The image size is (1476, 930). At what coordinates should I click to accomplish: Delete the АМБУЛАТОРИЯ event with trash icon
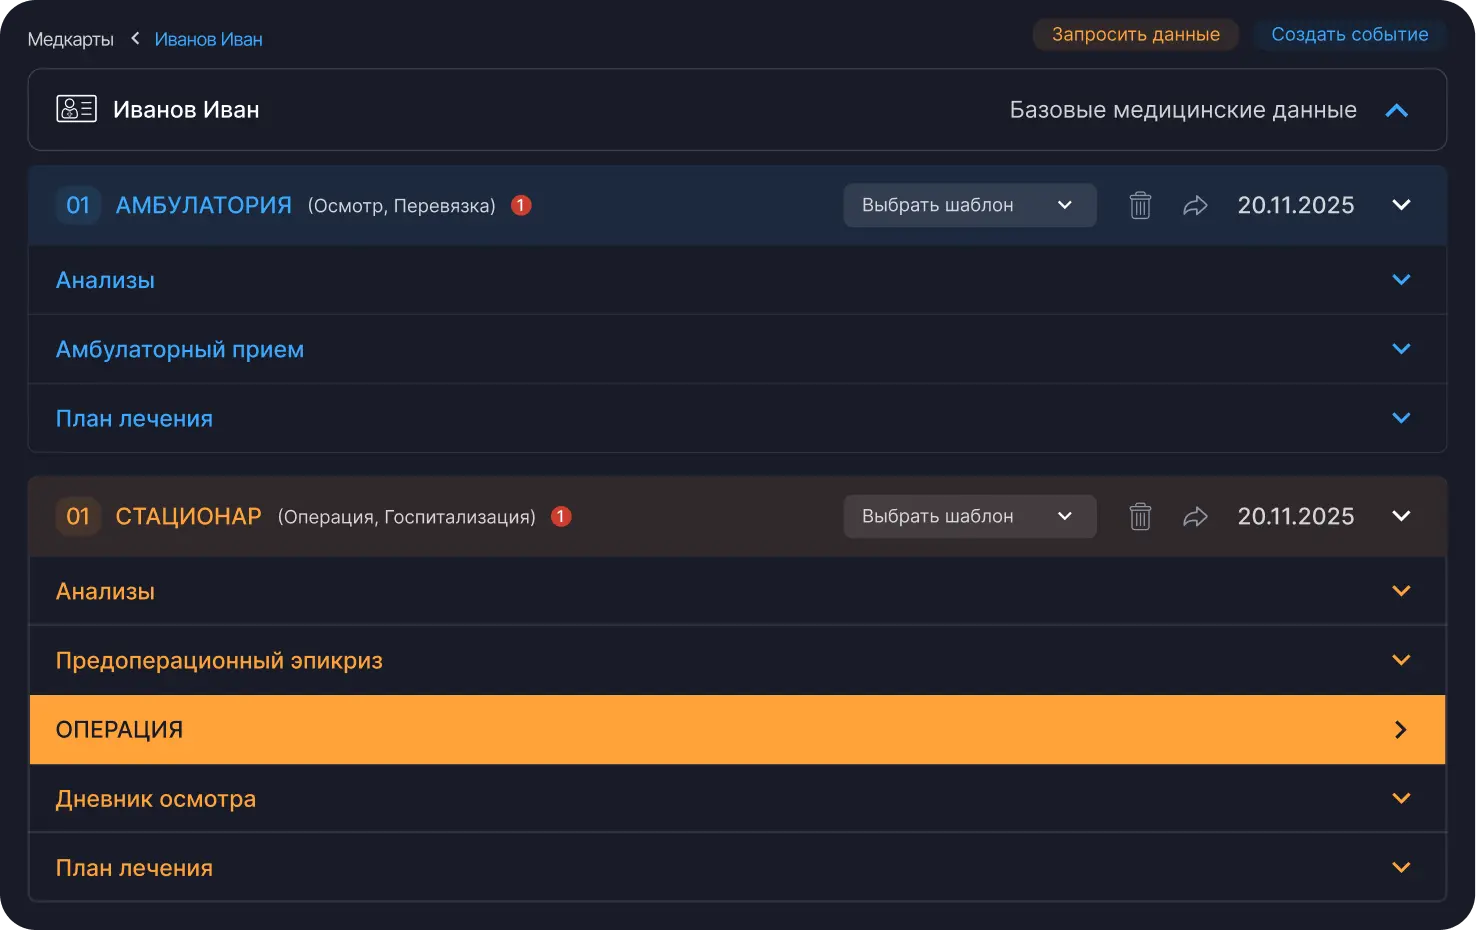[1140, 205]
